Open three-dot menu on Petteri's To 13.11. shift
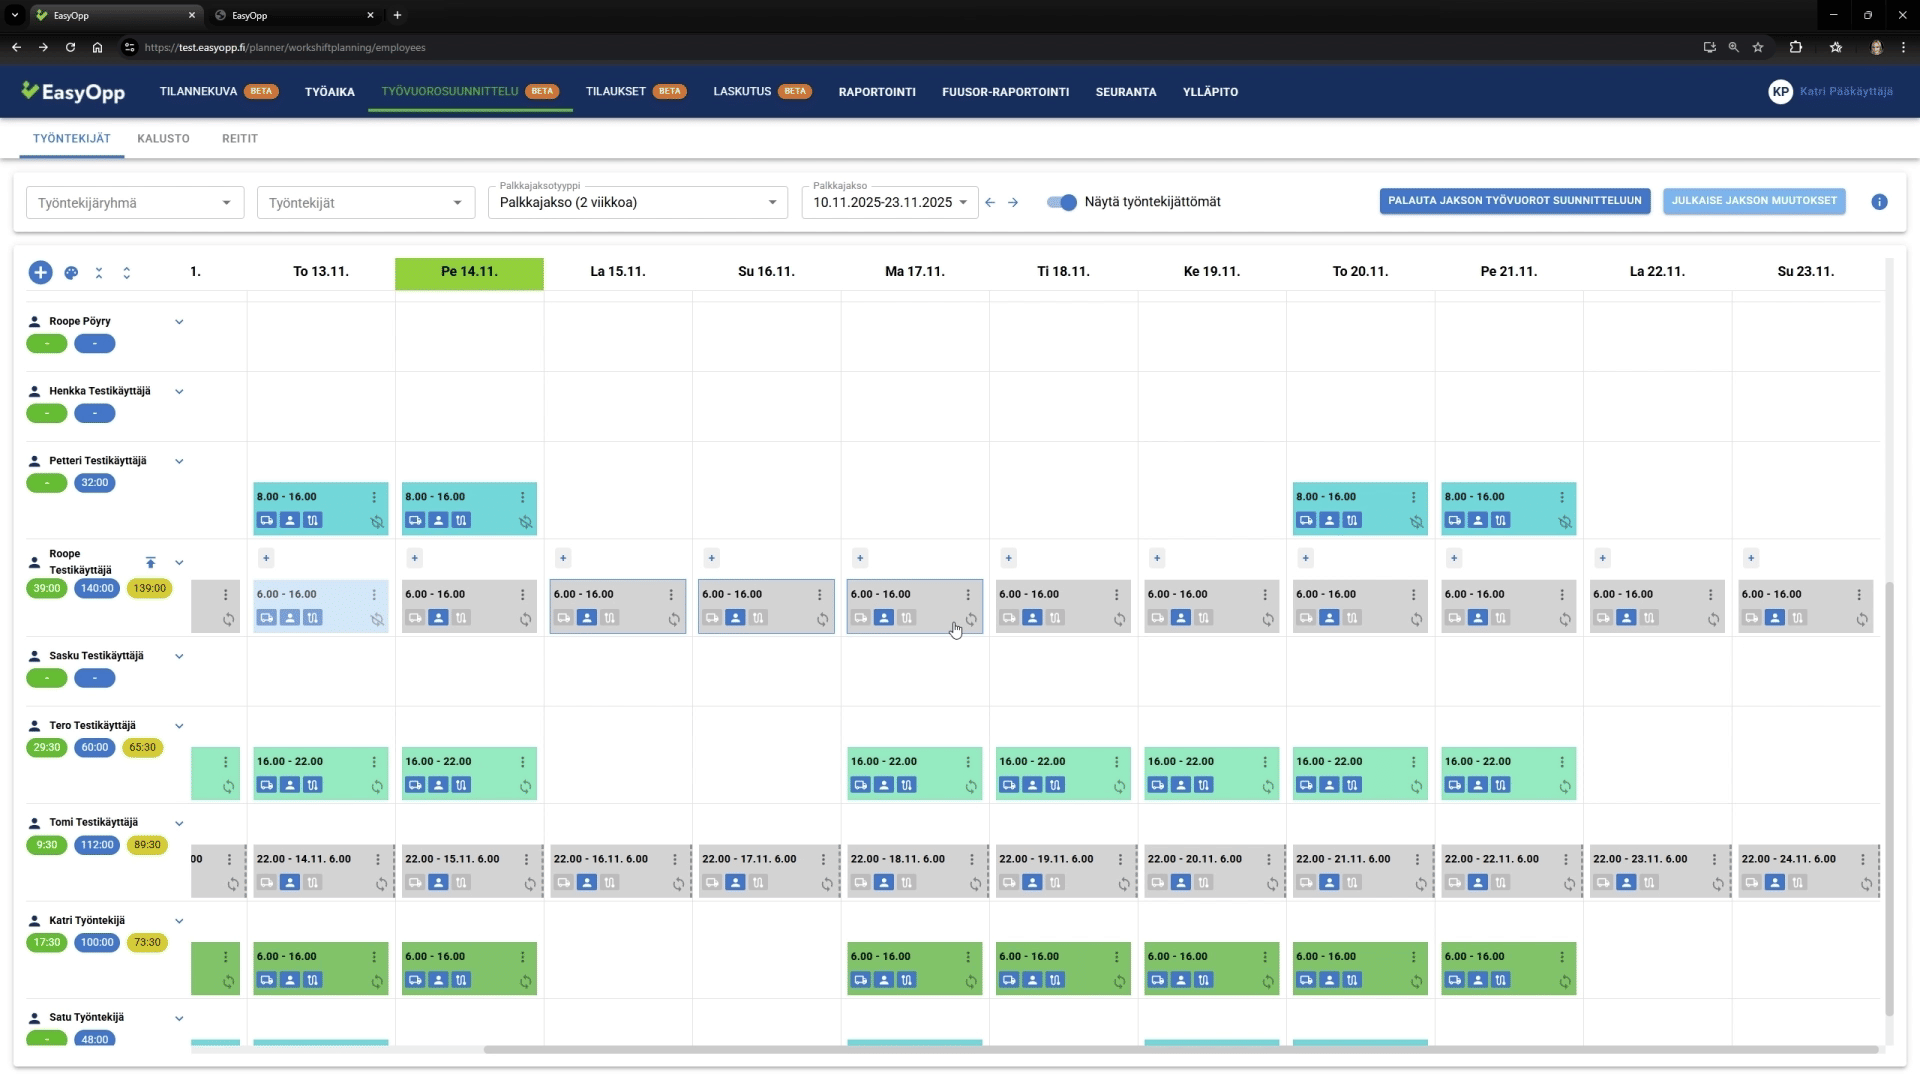This screenshot has width=1920, height=1080. [374, 497]
